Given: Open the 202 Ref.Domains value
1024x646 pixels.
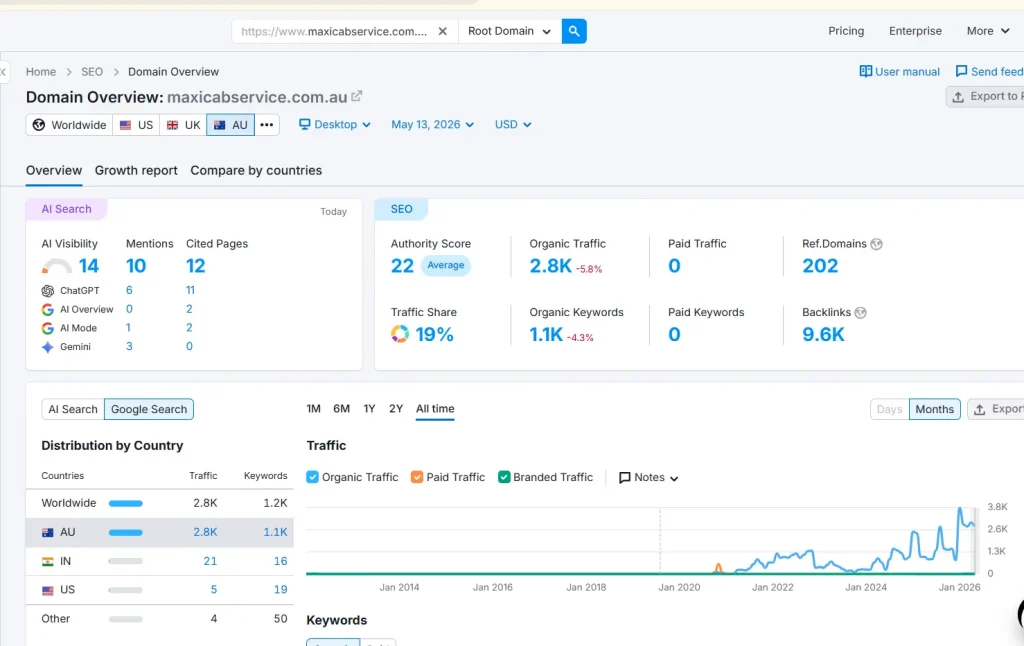Looking at the screenshot, I should (820, 266).
